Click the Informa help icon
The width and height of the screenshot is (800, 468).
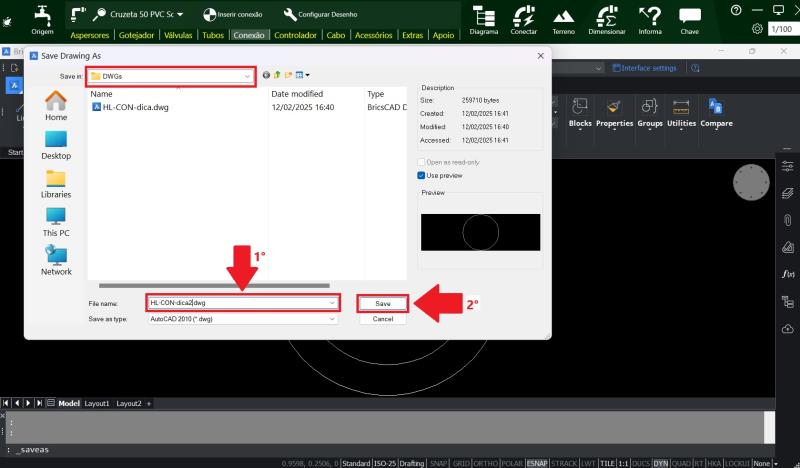[x=650, y=17]
